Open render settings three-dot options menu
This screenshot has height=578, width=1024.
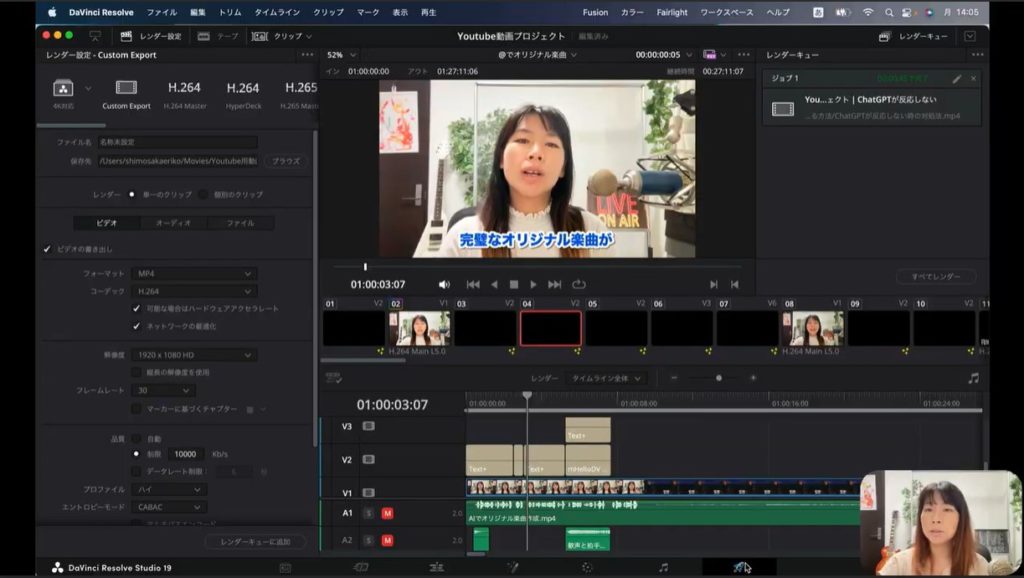pyautogui.click(x=306, y=55)
